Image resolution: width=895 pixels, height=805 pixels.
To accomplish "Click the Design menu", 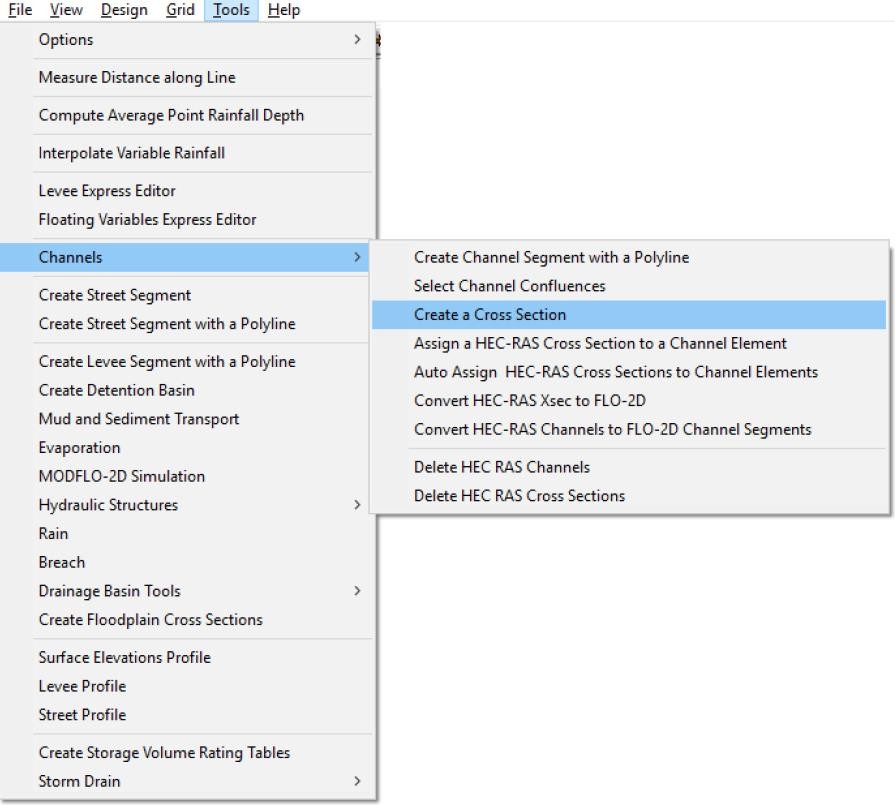I will 124,10.
